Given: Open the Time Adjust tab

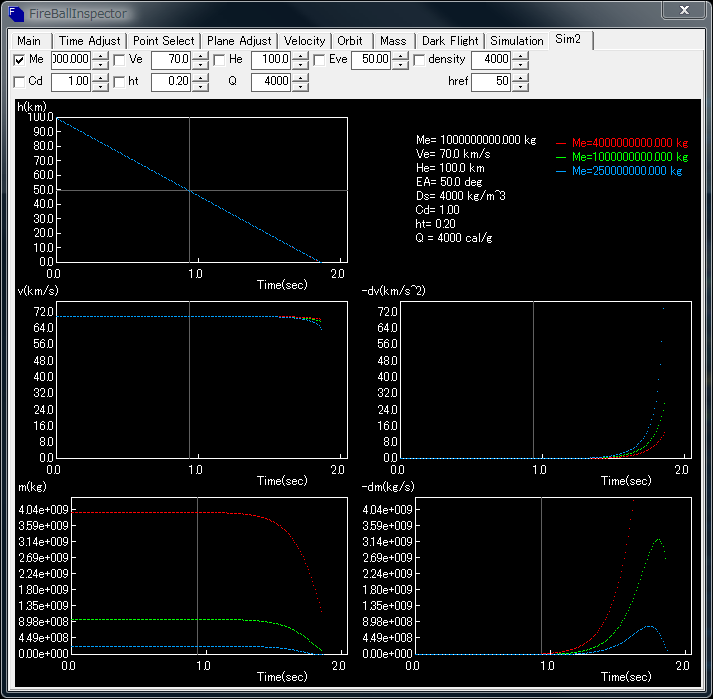Looking at the screenshot, I should (90, 41).
